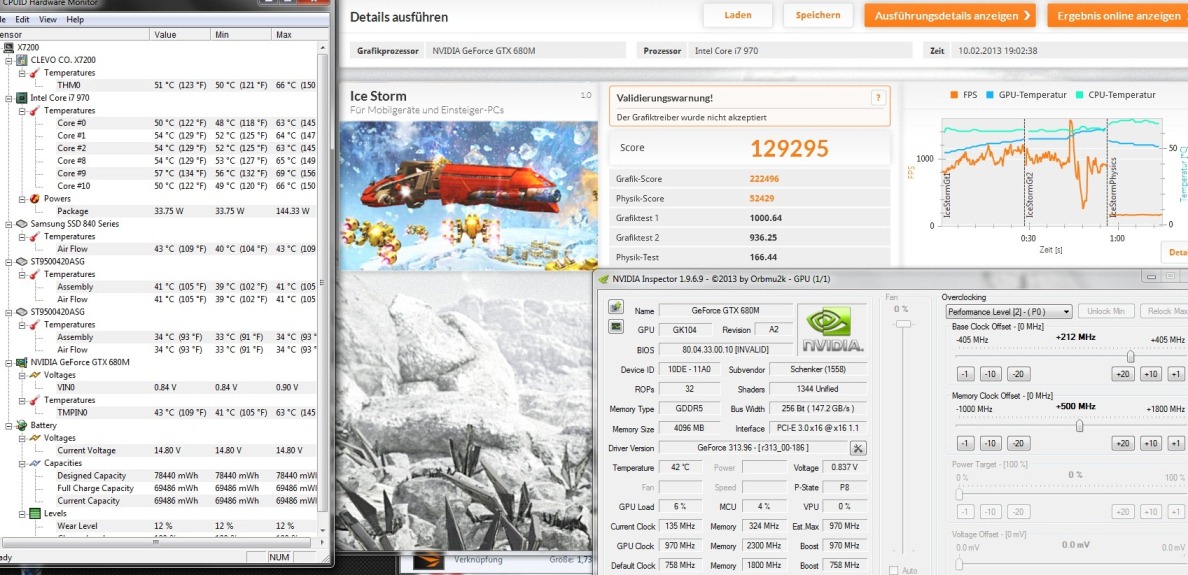The height and width of the screenshot is (575, 1188).
Task: Click Ergebnis online anzeigen button
Action: point(1118,15)
